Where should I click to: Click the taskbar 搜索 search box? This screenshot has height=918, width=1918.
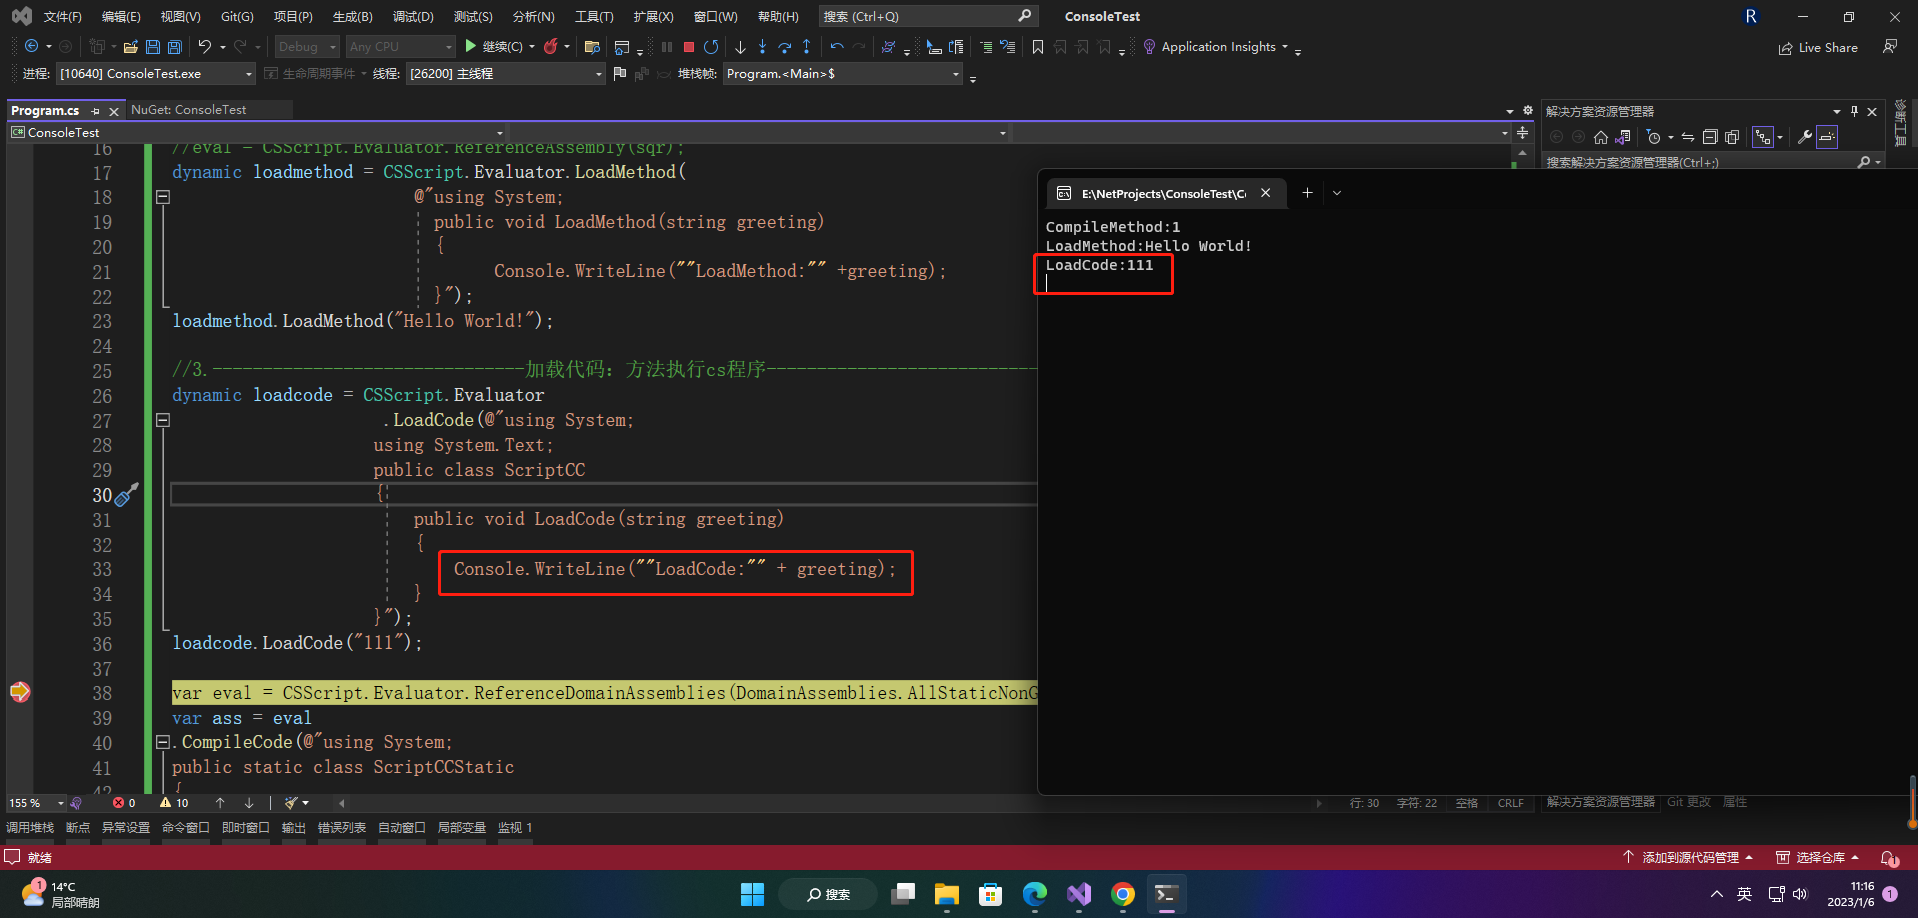pyautogui.click(x=828, y=894)
